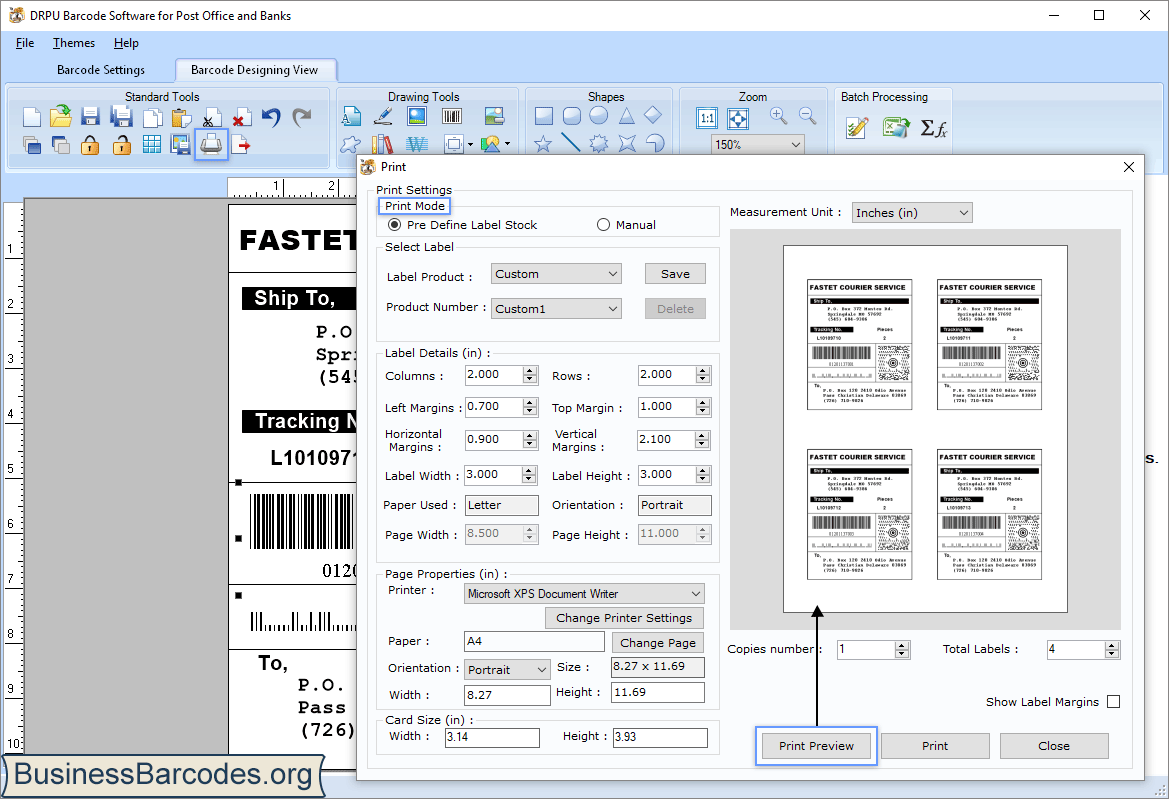Select the Manual print mode radio button
Screen dimensions: 1169x799
(x=603, y=224)
